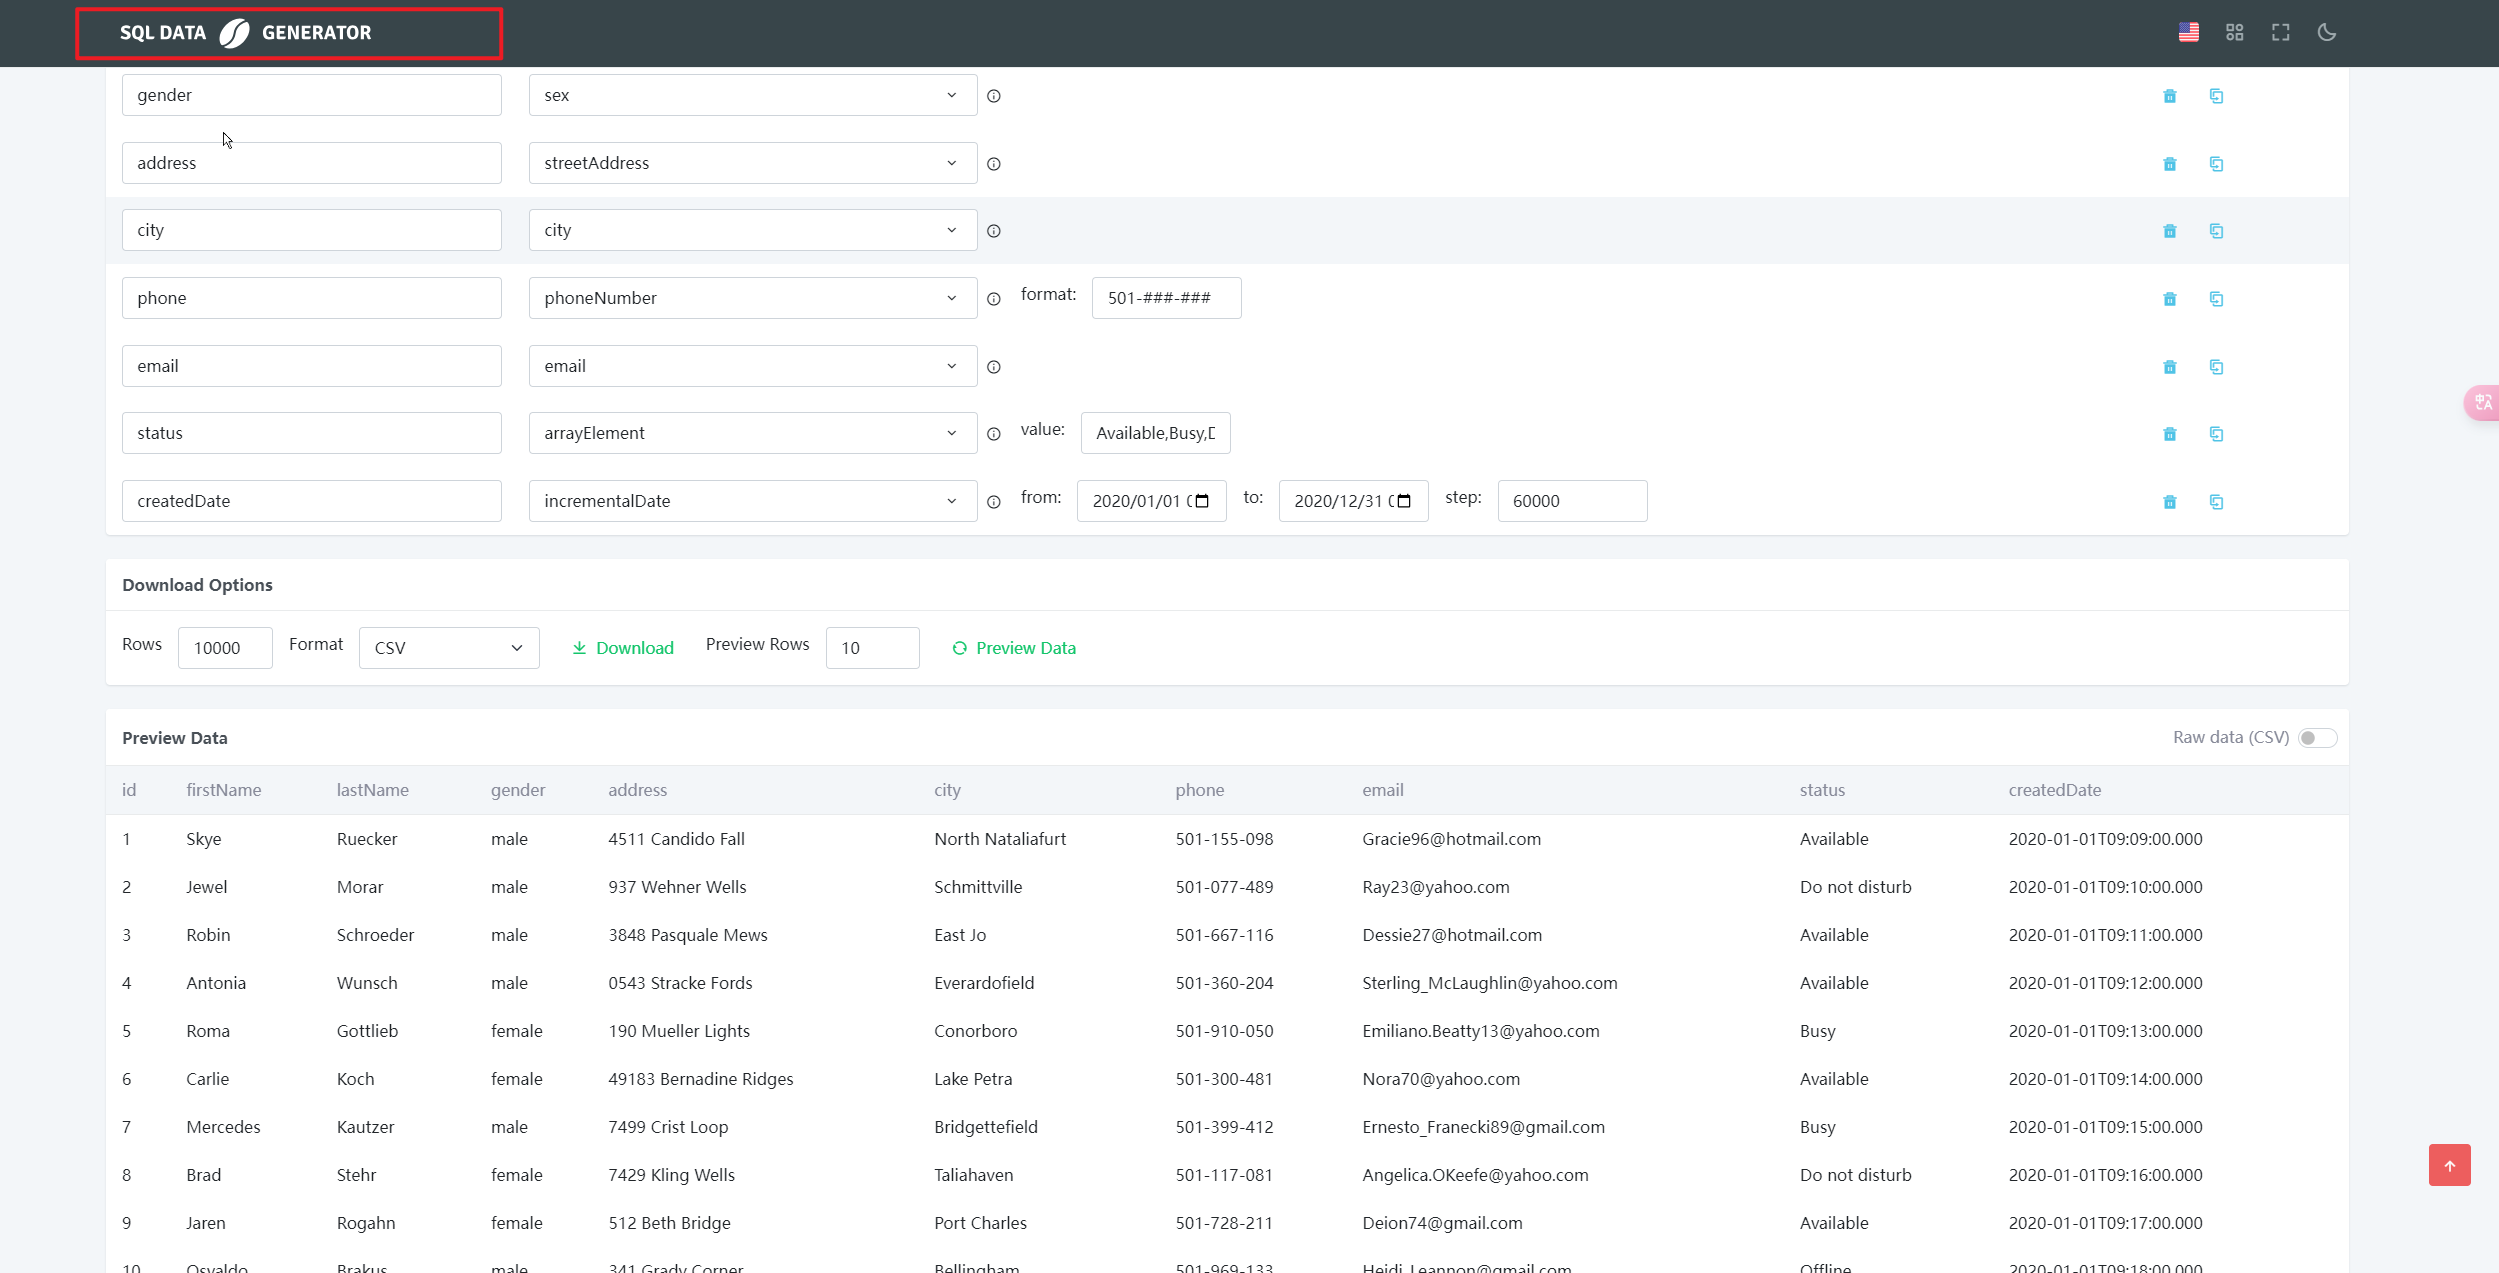The height and width of the screenshot is (1273, 2499).
Task: Delete the createdDate field row
Action: point(2169,502)
